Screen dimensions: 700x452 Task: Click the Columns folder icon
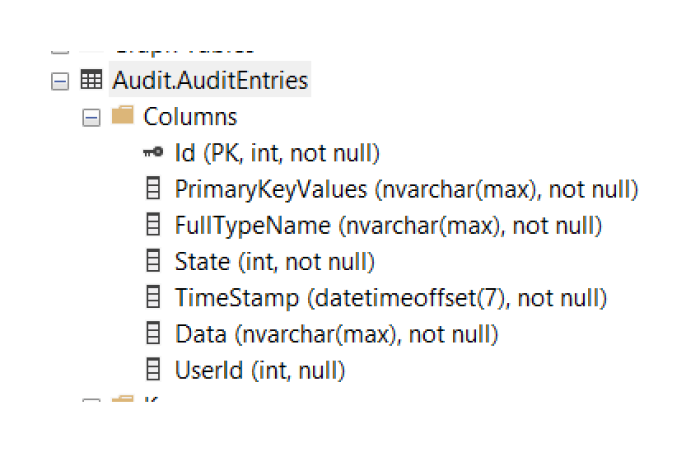tap(123, 116)
